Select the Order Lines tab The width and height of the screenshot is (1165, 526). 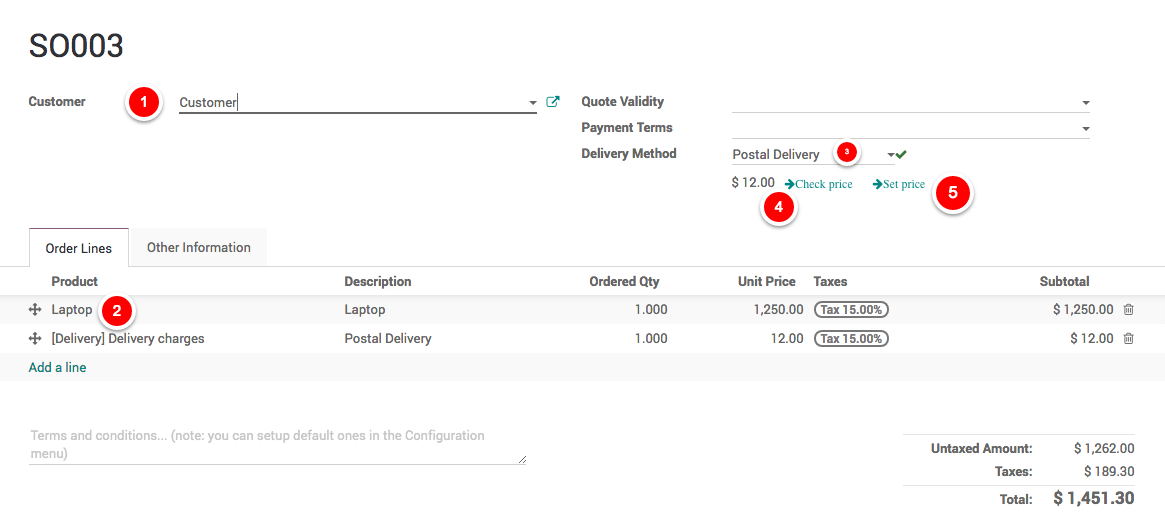pos(79,248)
